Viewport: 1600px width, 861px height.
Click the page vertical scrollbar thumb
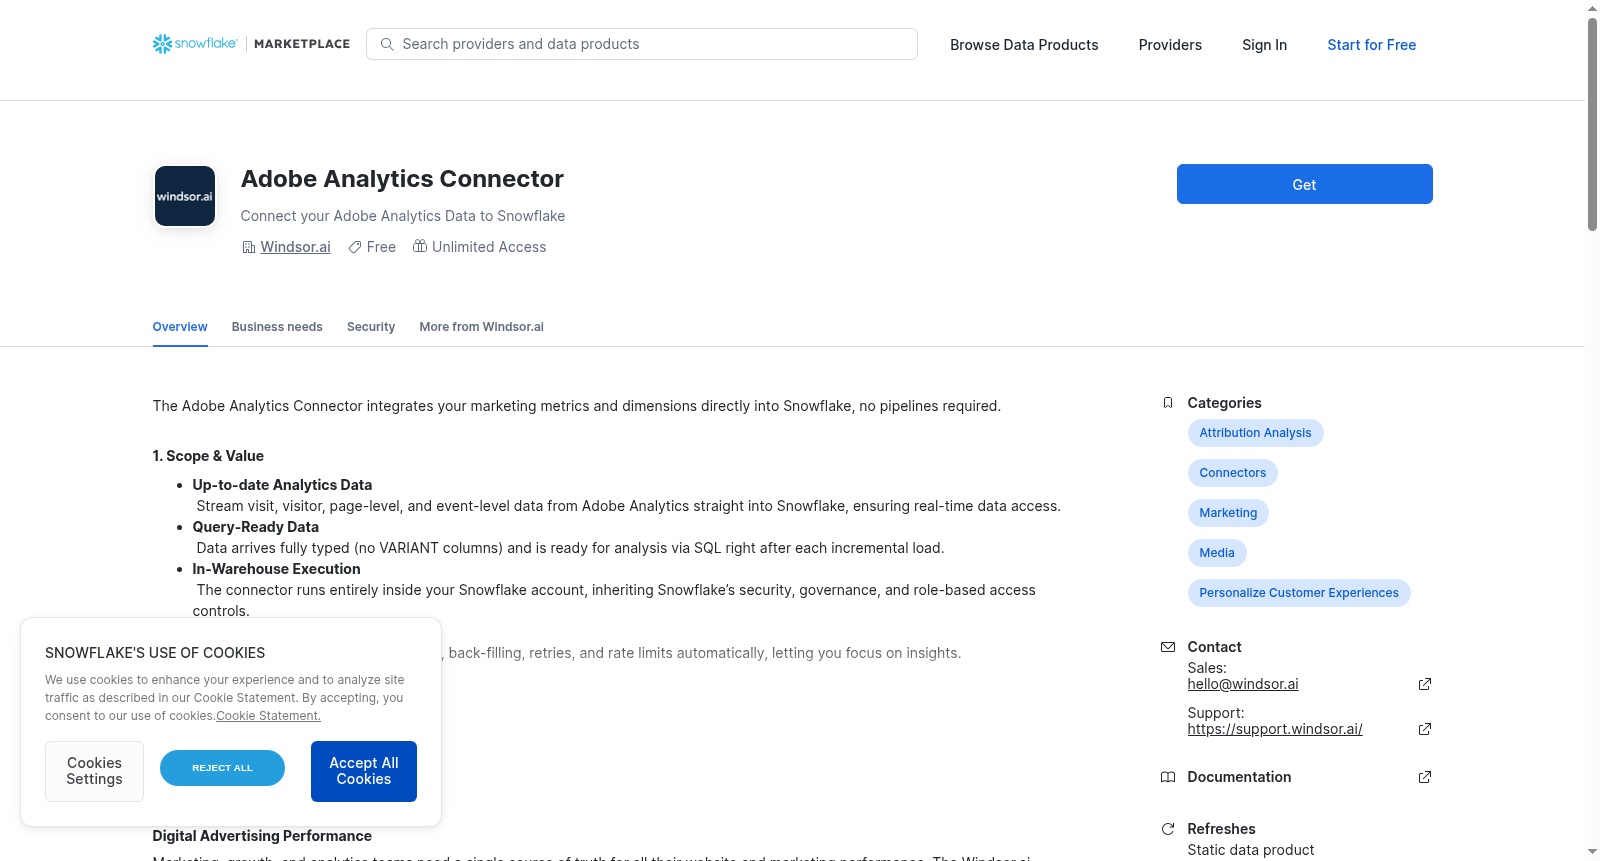(1592, 124)
